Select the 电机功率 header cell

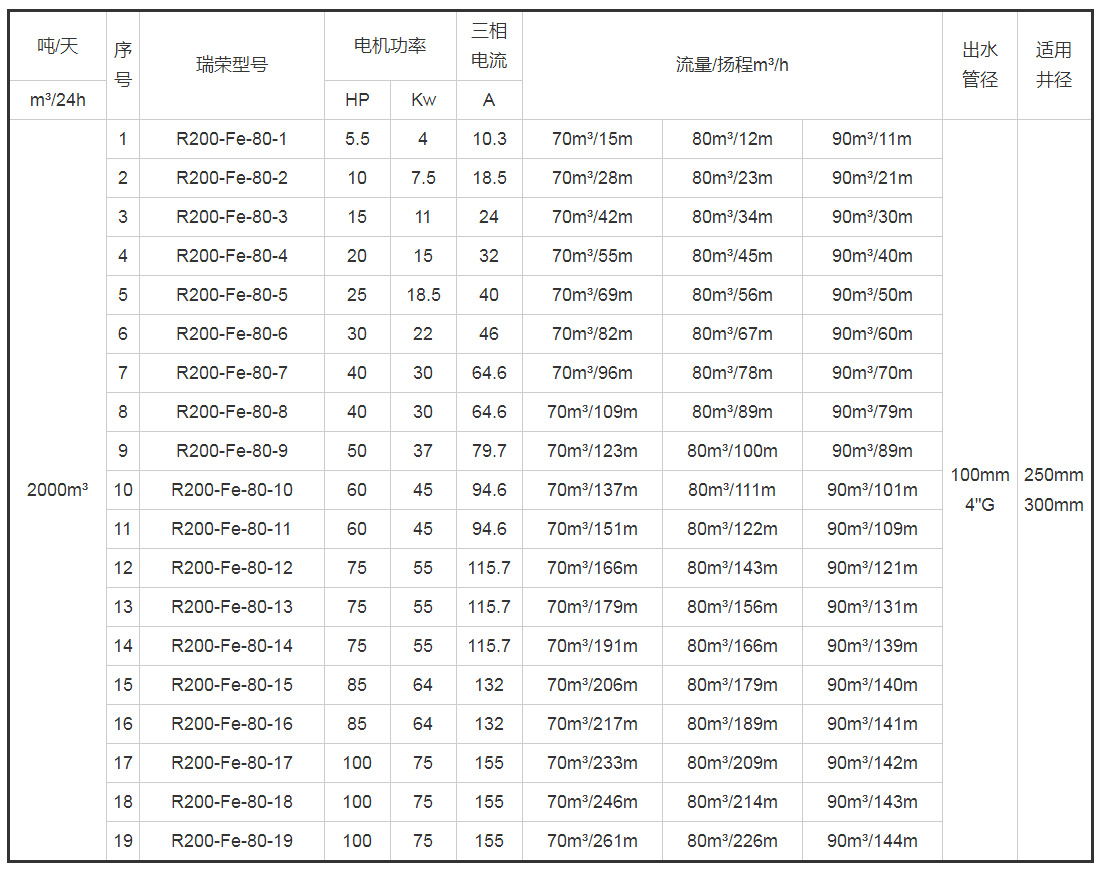390,46
